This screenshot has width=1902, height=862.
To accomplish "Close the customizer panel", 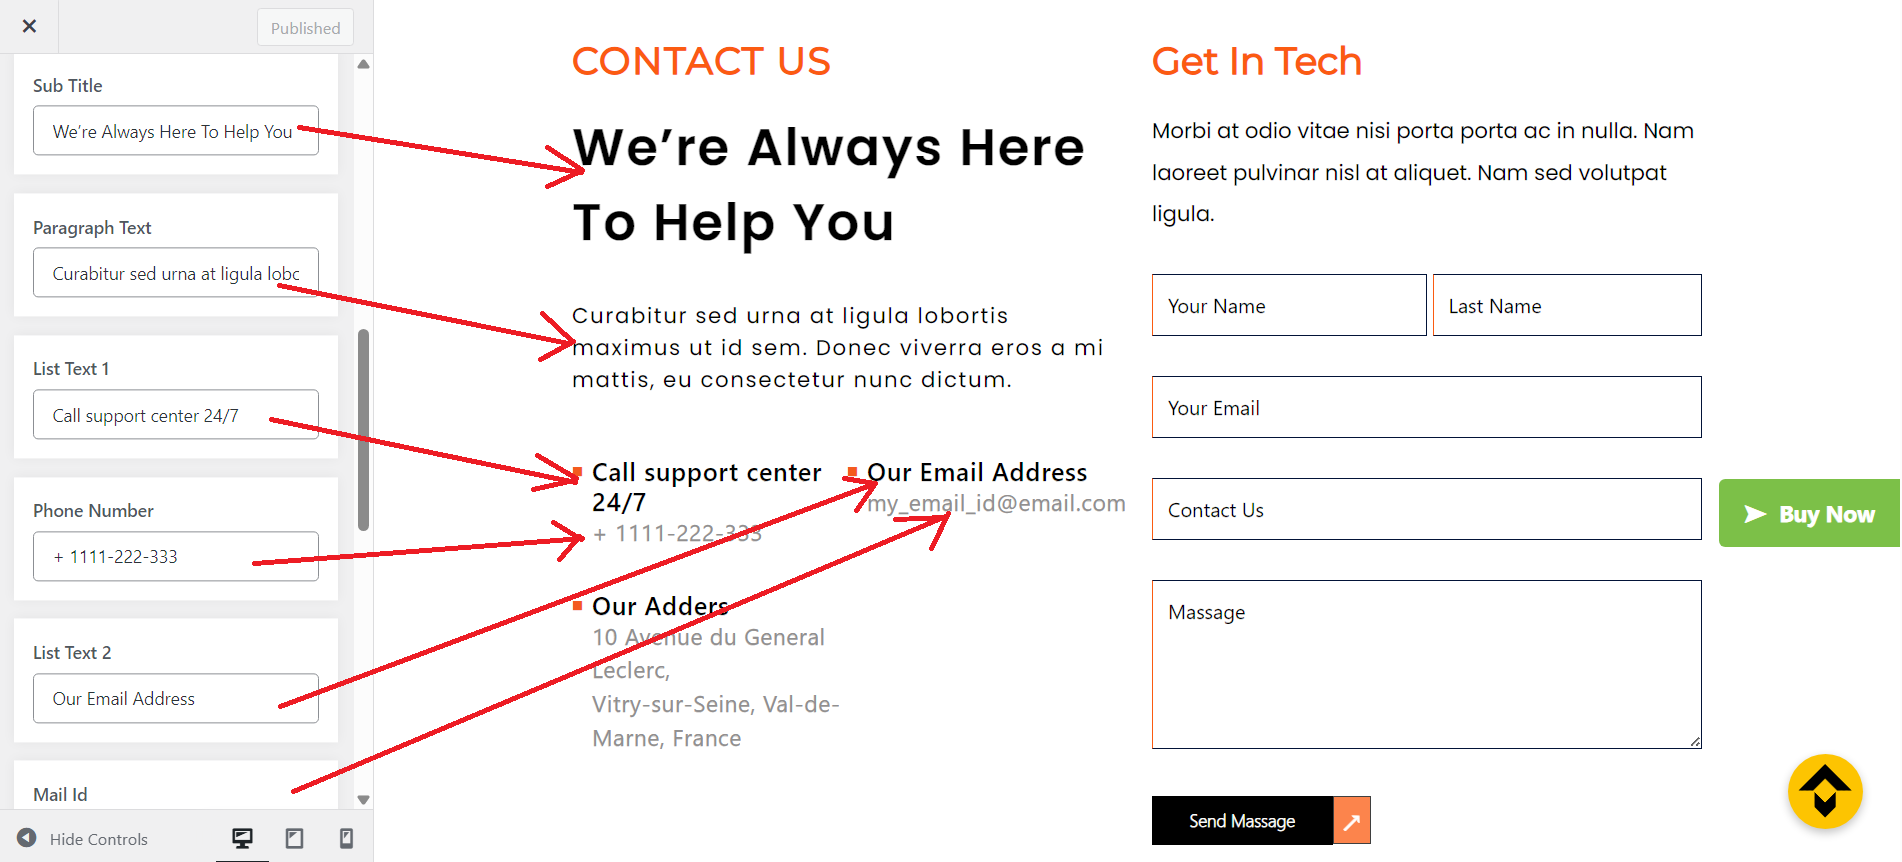I will (29, 26).
